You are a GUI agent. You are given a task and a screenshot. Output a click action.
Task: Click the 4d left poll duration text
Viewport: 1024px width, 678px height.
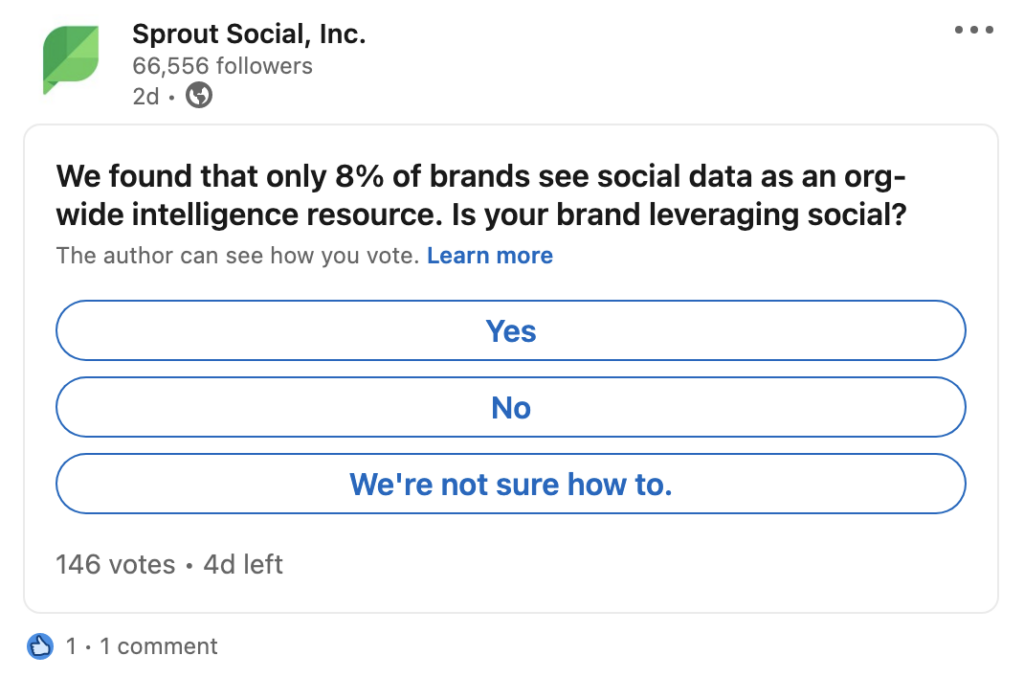click(x=246, y=564)
